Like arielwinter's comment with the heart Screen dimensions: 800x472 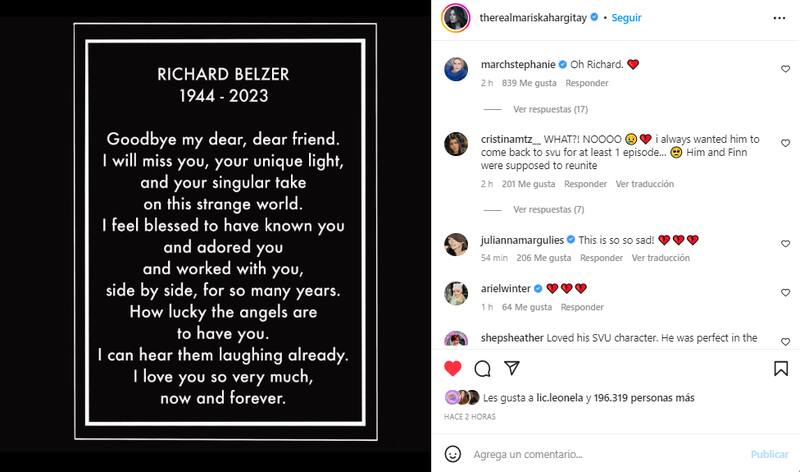785,293
